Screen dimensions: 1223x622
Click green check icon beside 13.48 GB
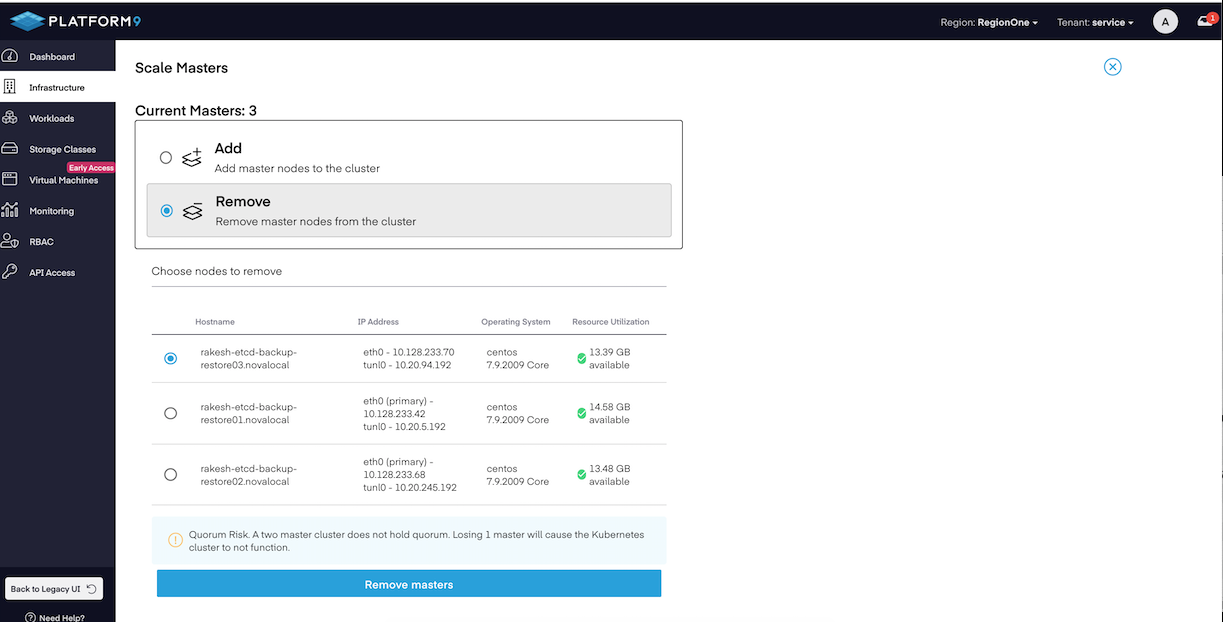tap(581, 474)
